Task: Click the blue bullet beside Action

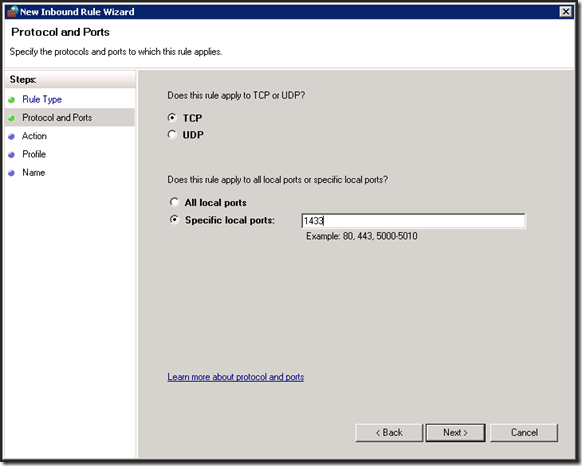Action: 12,137
